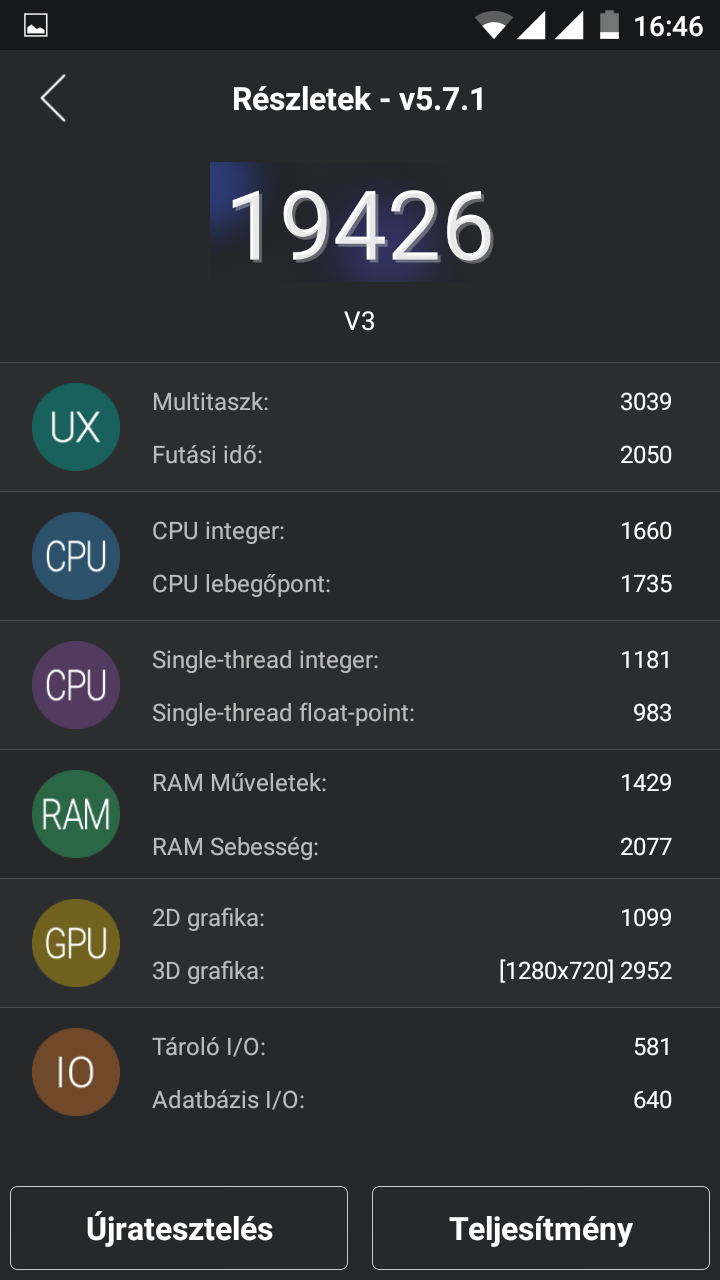The width and height of the screenshot is (720, 1280).
Task: Tap the blue CPU category icon
Action: point(76,556)
